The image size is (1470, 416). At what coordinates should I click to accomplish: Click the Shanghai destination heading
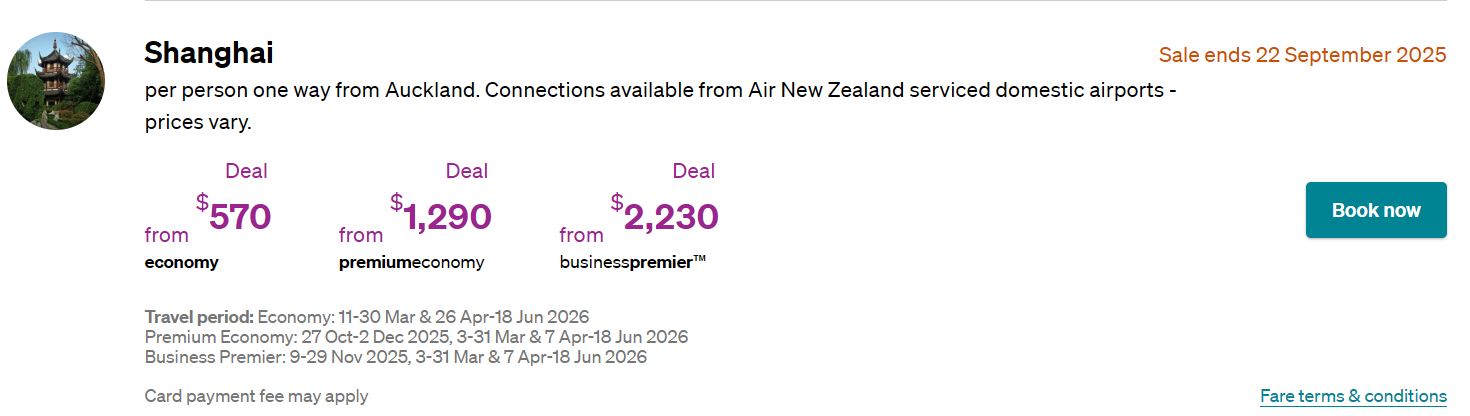click(209, 53)
